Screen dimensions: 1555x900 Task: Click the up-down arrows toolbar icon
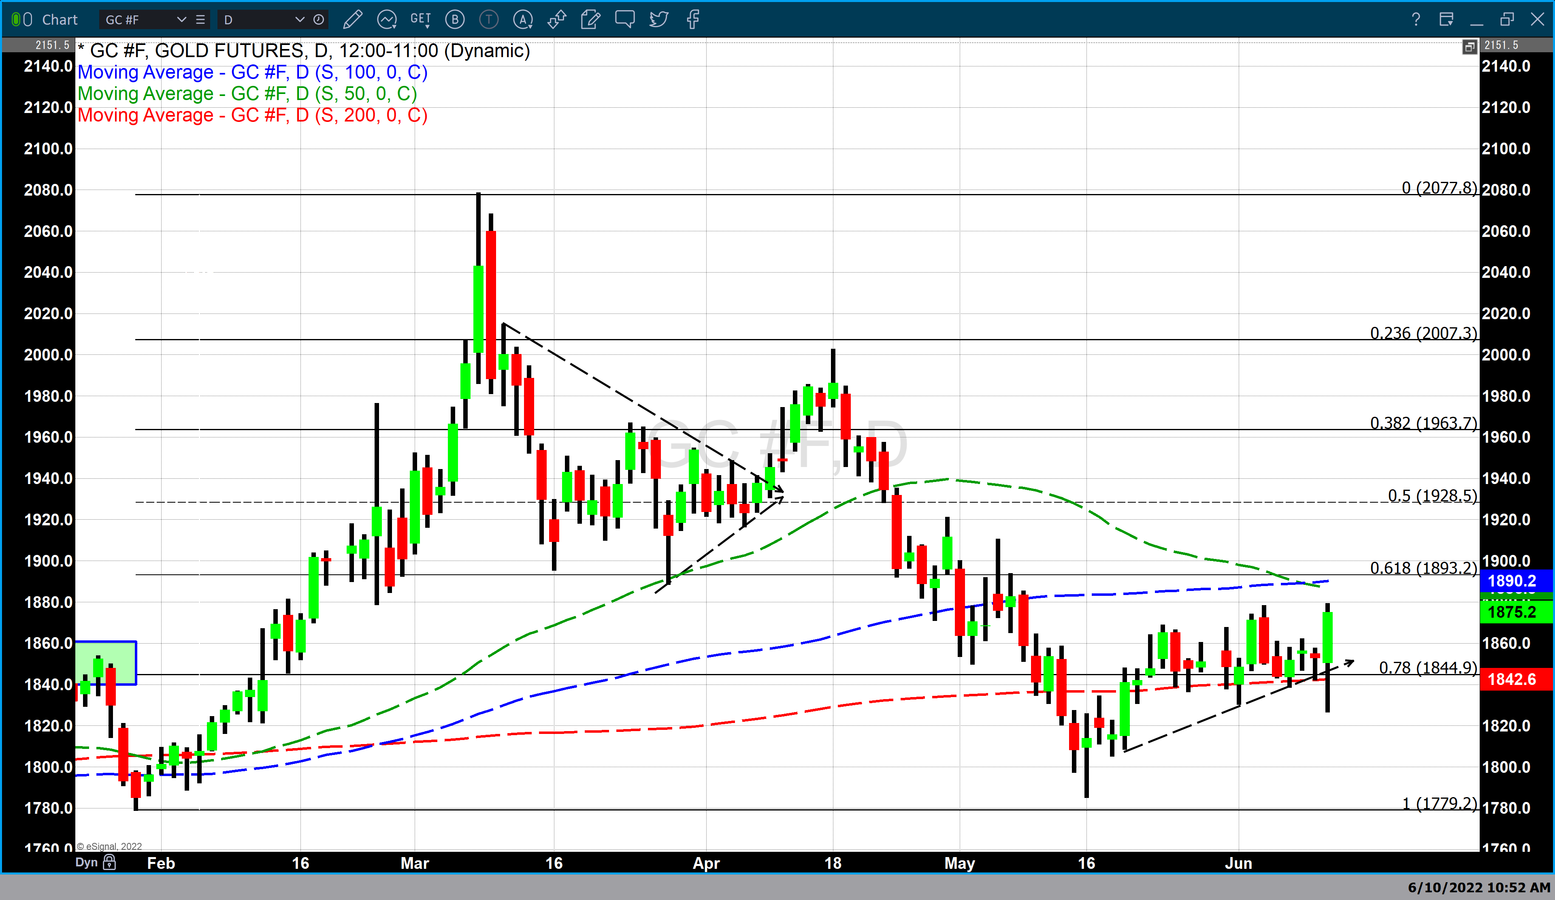[557, 19]
